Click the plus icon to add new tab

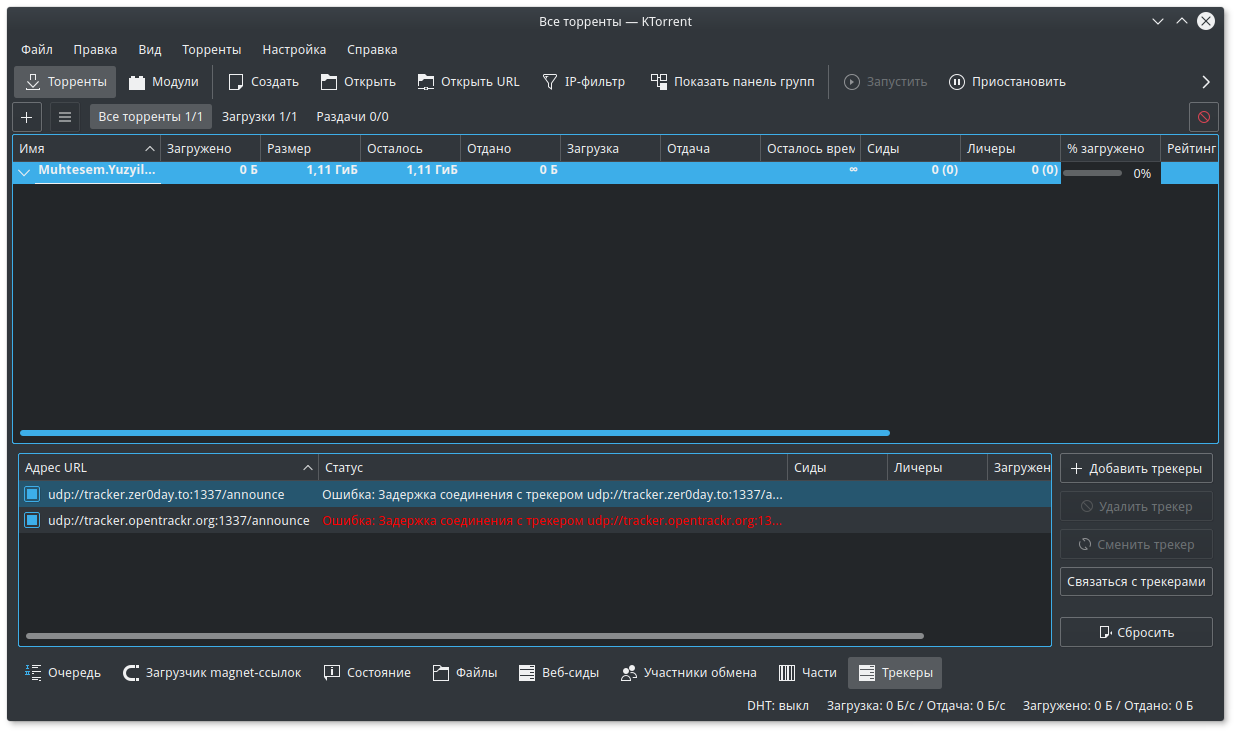pyautogui.click(x=27, y=117)
